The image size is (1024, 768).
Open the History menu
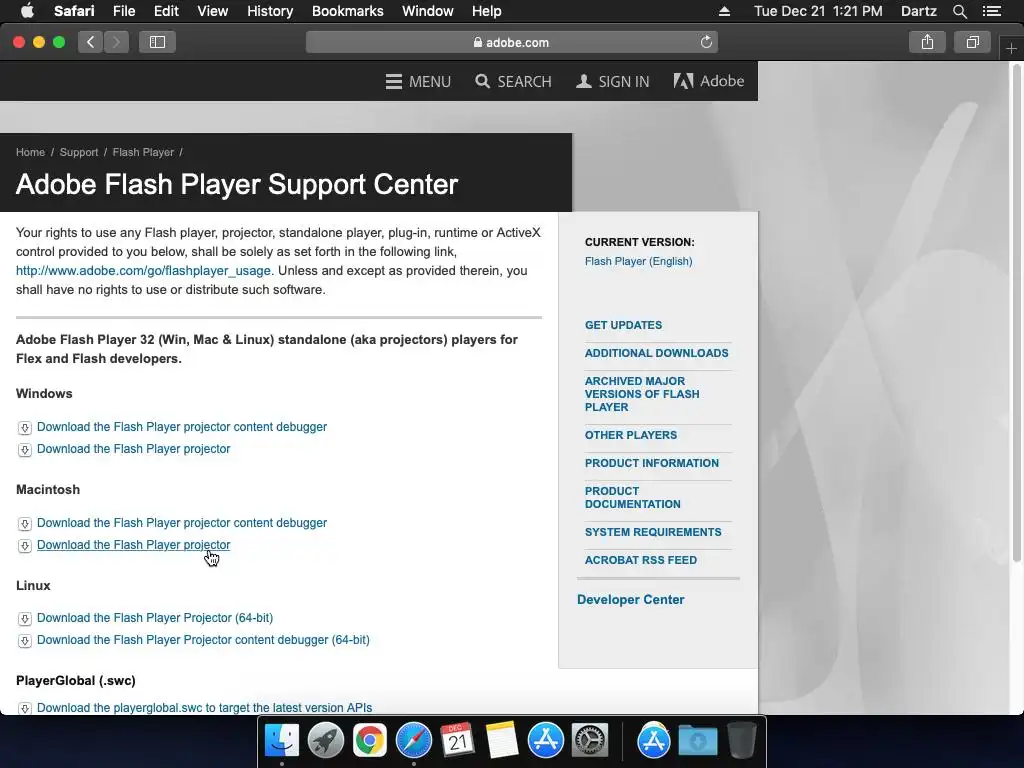point(270,11)
